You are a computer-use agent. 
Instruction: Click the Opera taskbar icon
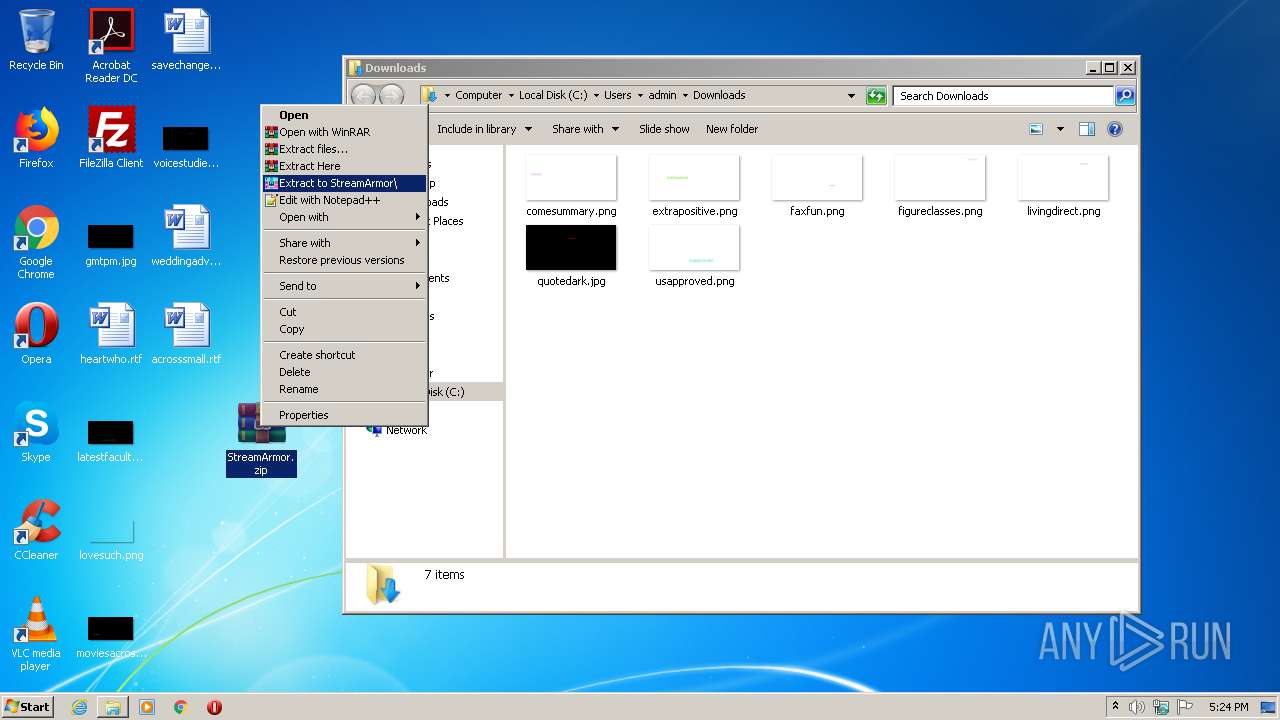214,707
